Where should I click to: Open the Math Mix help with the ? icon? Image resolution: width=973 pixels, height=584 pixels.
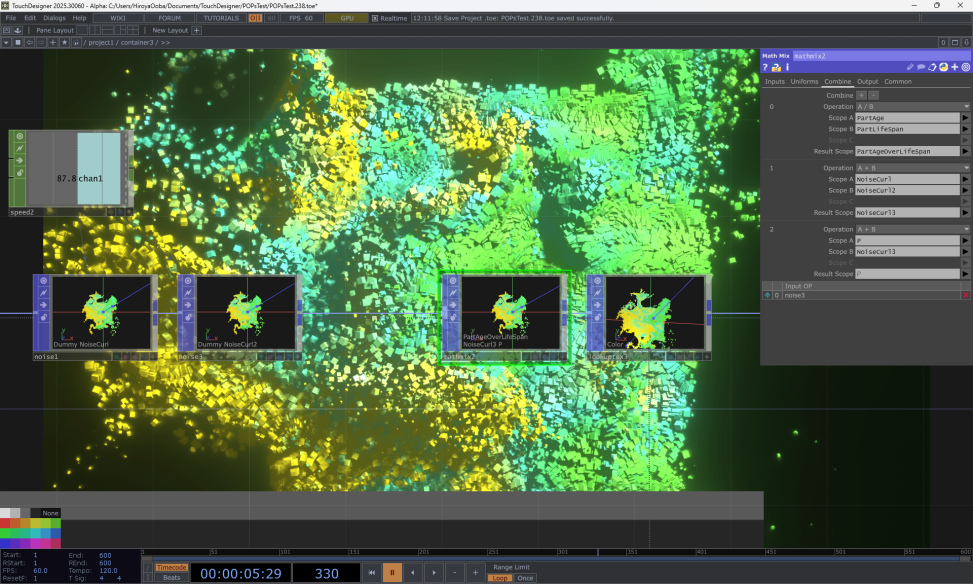click(765, 66)
